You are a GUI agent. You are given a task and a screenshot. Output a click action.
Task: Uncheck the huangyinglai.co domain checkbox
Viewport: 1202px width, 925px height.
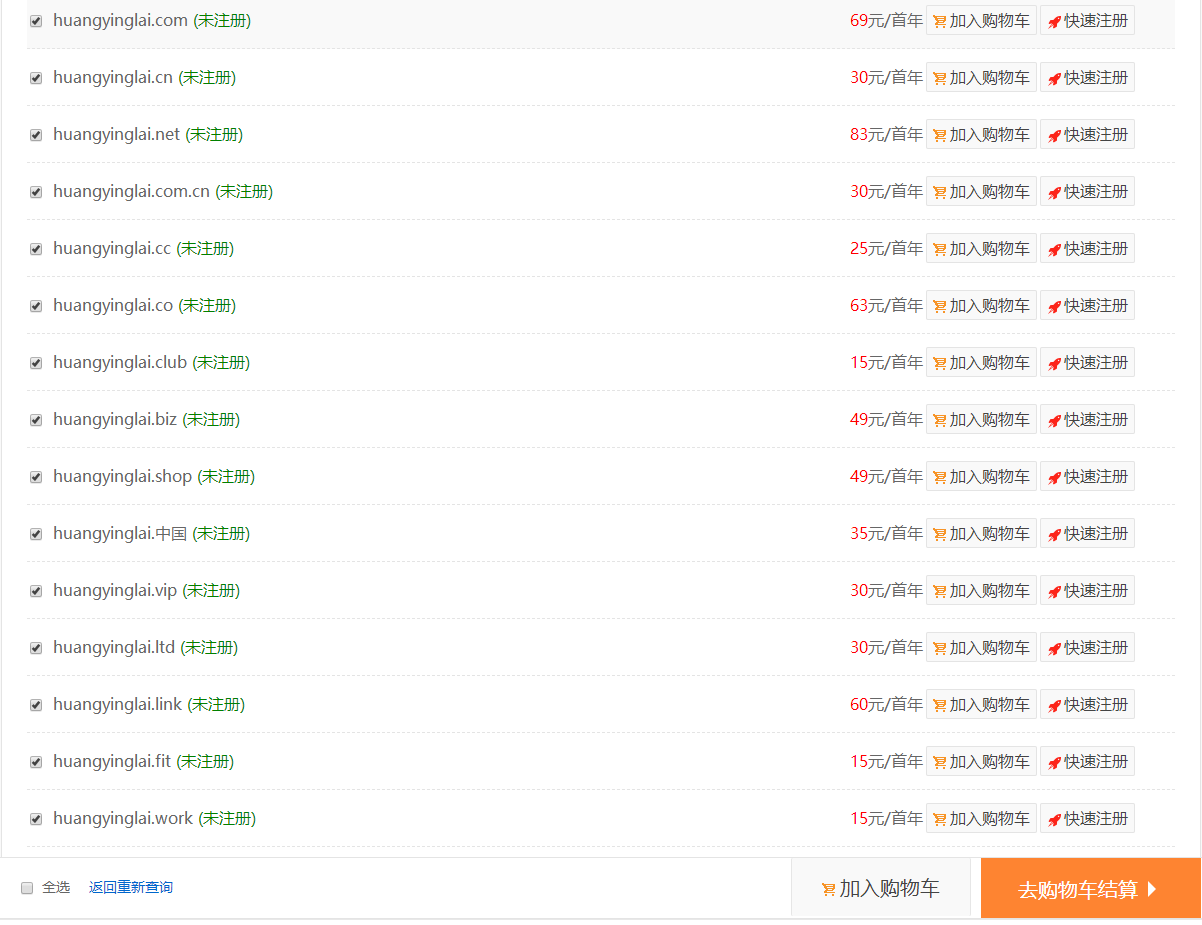(36, 306)
